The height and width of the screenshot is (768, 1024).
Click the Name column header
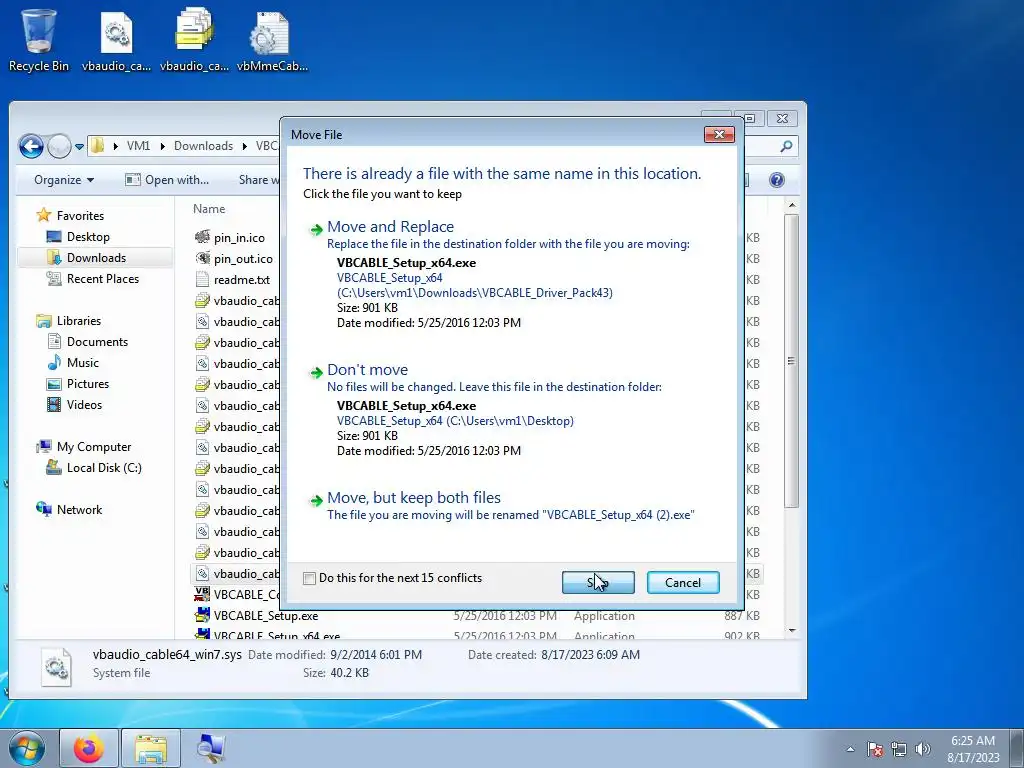click(209, 209)
